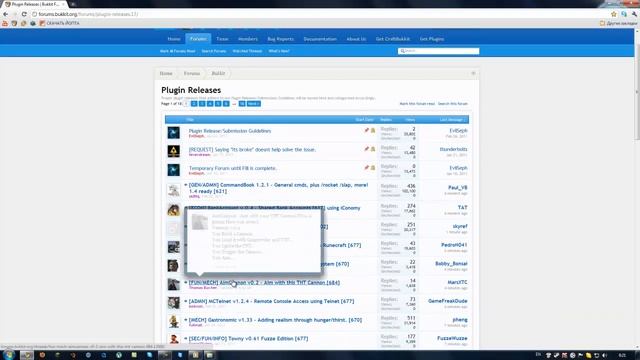Open the wrench settings icon in Chrome
The width and height of the screenshot is (640, 360).
pos(634,14)
